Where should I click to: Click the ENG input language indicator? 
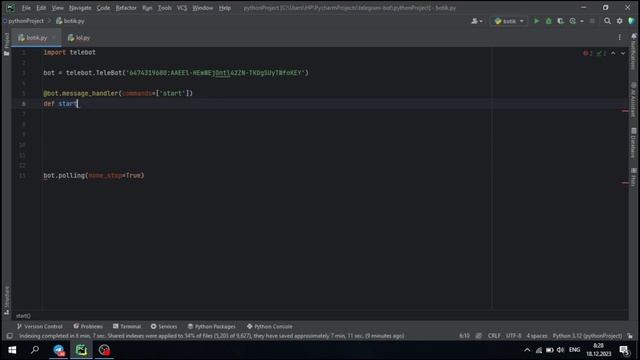coord(575,350)
